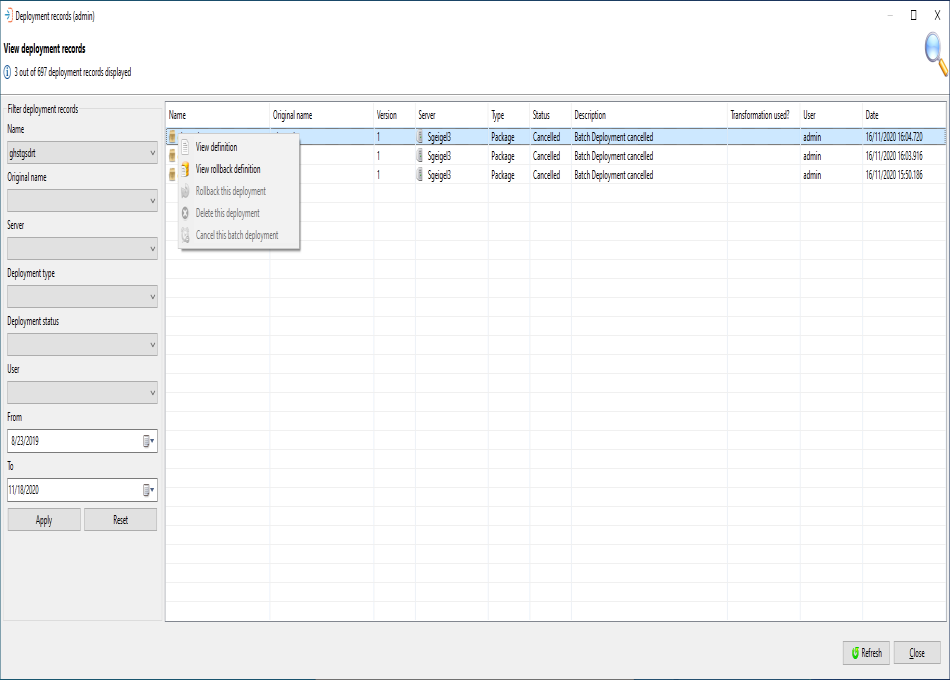Select date cell 16/11/2020 15:50.186
Screen dimensions: 950x680
click(x=894, y=175)
